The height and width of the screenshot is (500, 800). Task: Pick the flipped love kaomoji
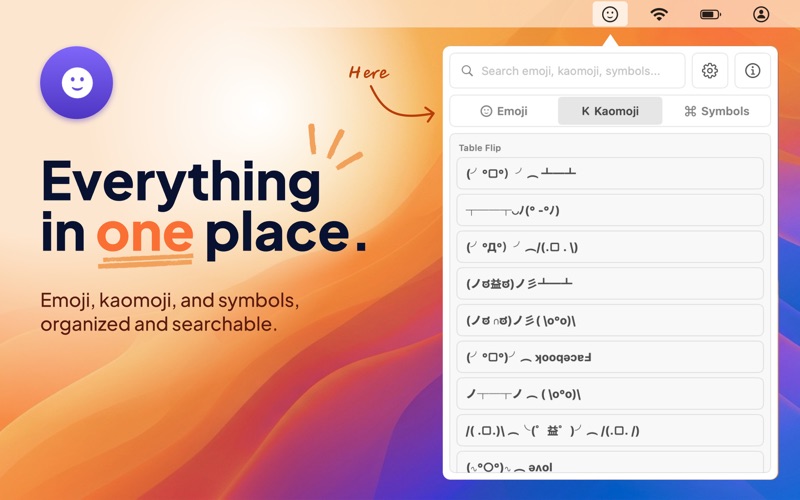pyautogui.click(x=610, y=462)
